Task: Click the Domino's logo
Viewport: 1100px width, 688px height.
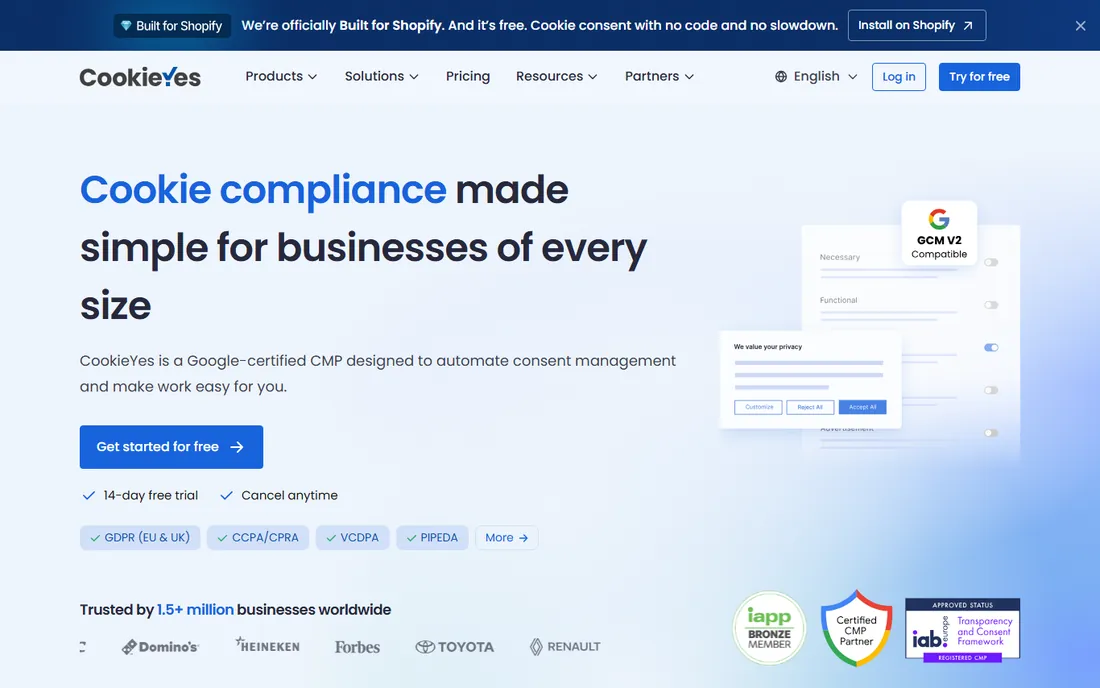Action: pos(161,647)
